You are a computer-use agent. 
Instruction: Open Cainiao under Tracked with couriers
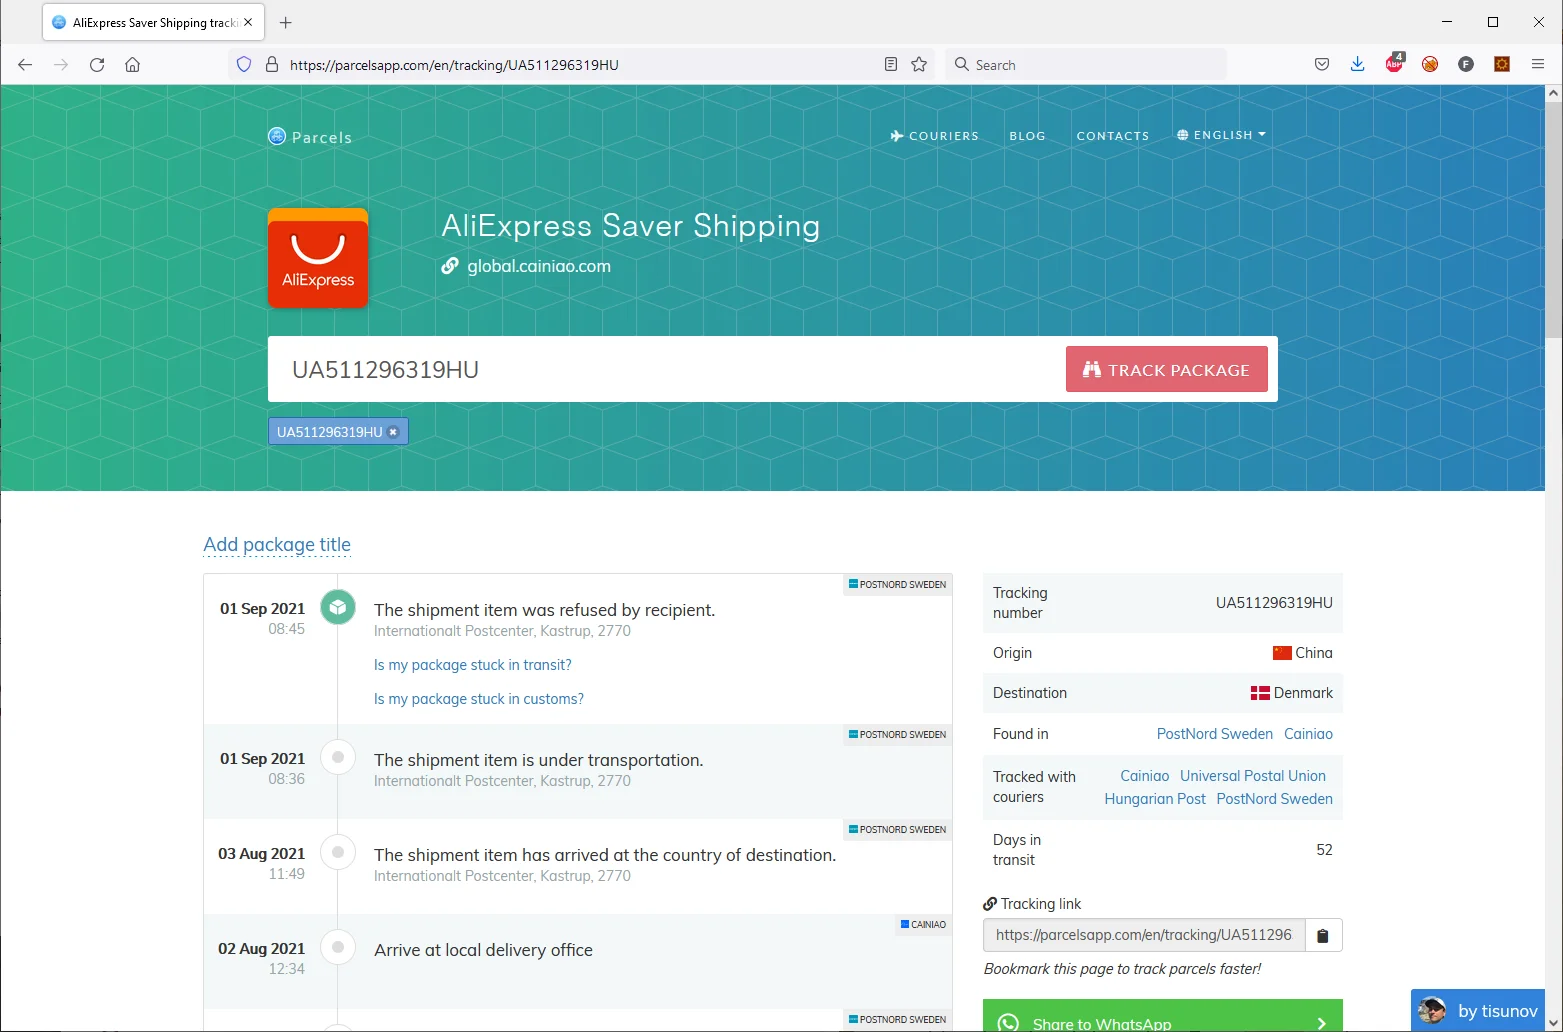tap(1145, 776)
